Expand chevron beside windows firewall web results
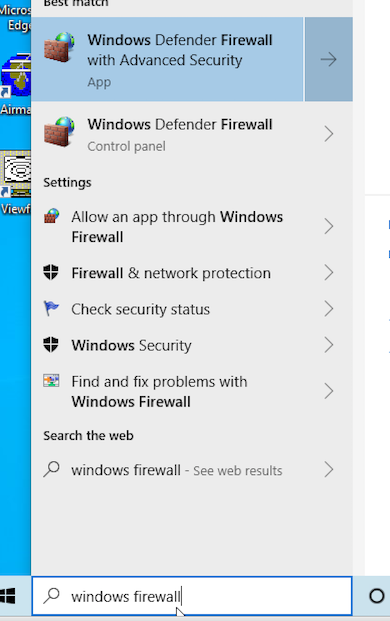 point(329,470)
